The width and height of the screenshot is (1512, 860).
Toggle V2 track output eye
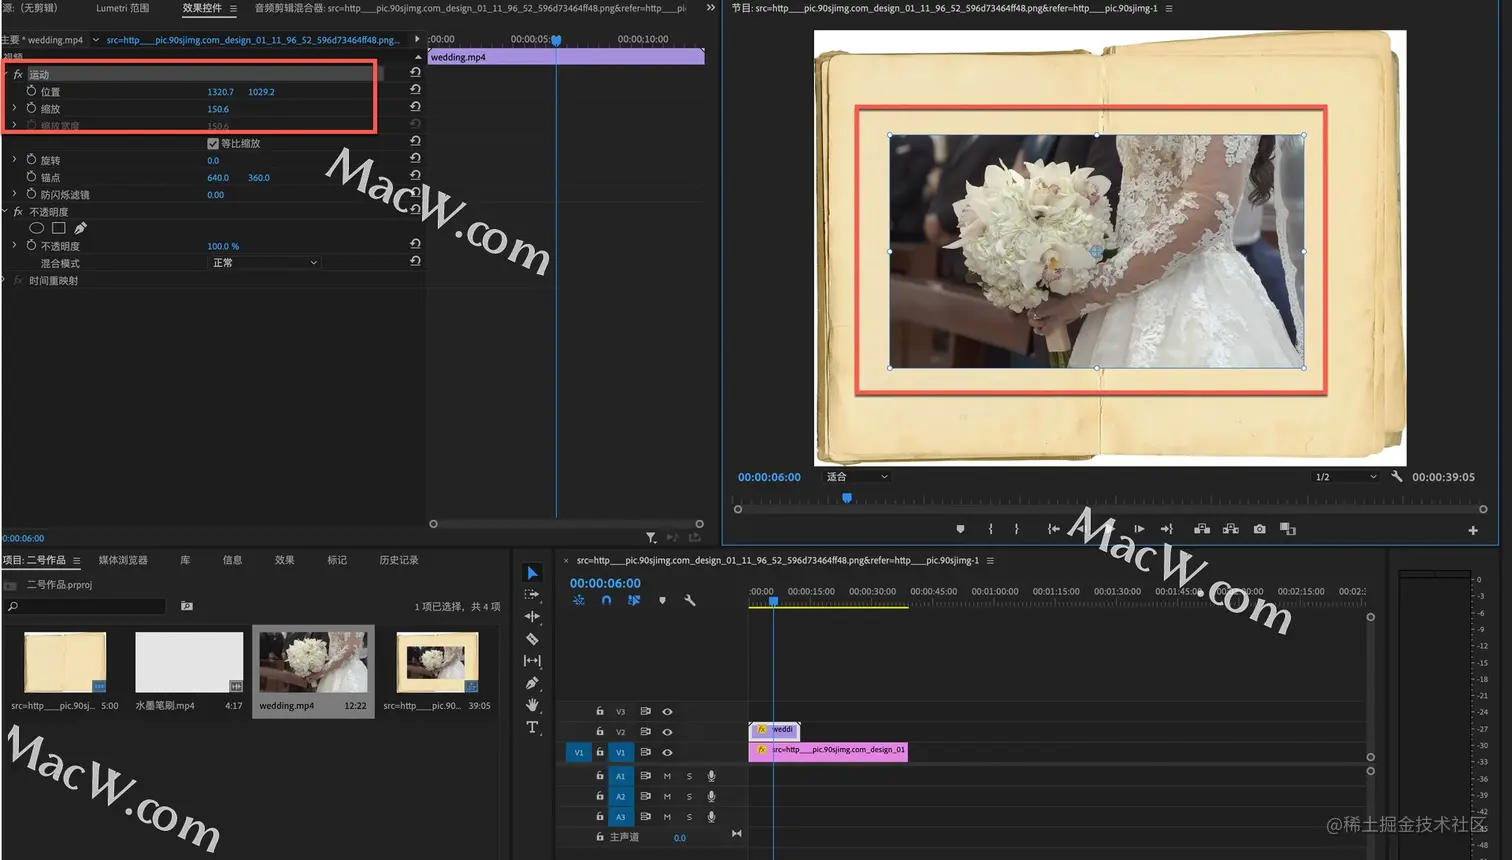coord(667,732)
